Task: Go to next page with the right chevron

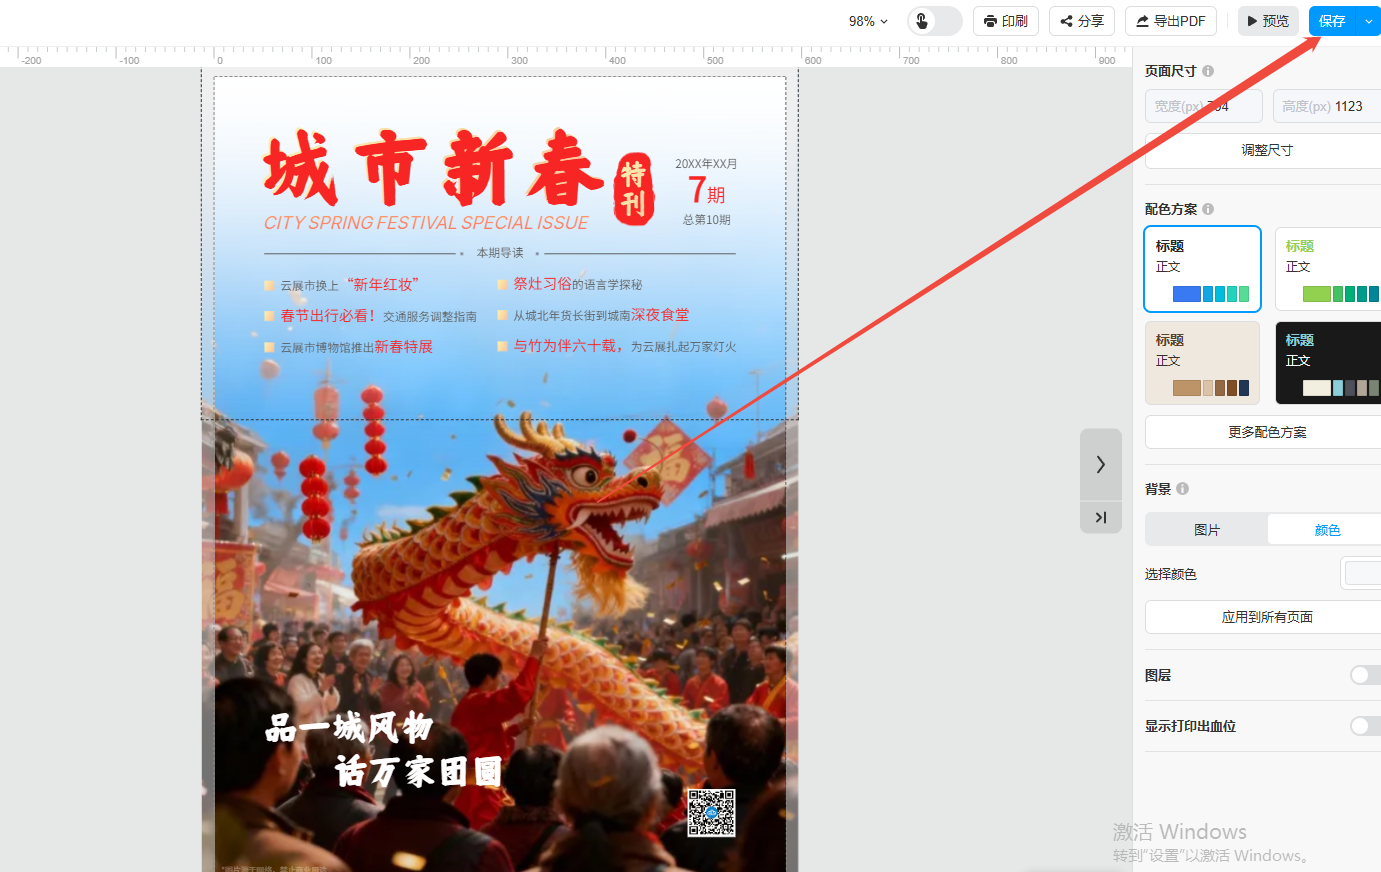Action: pyautogui.click(x=1100, y=464)
